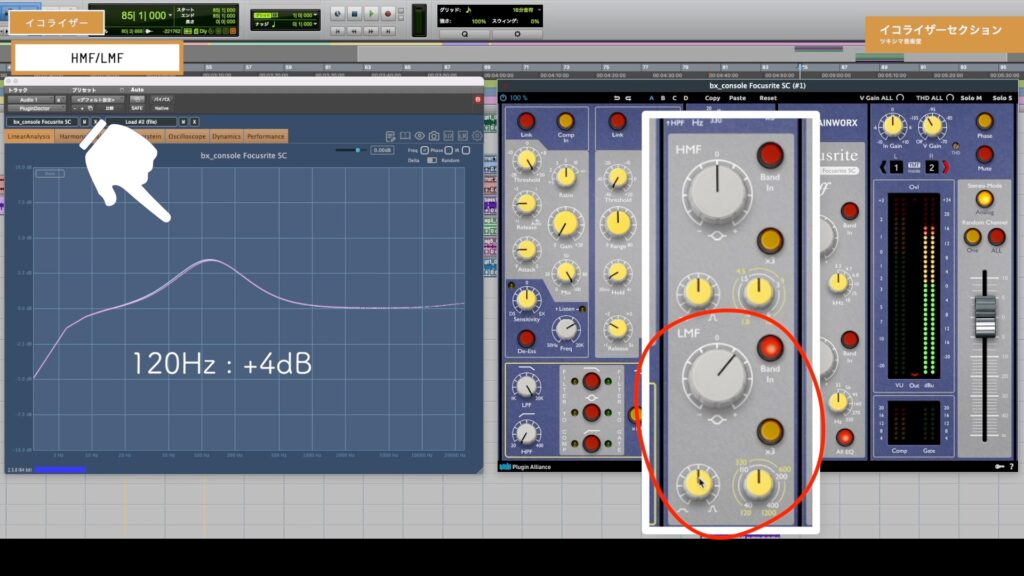The width and height of the screenshot is (1024, 576).
Task: Click the red target button in plug-in header
Action: pyautogui.click(x=477, y=99)
